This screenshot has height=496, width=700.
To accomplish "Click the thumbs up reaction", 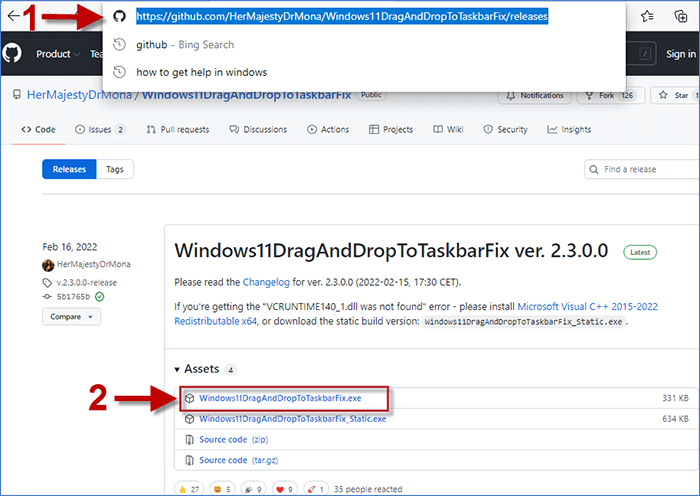I will tap(190, 489).
